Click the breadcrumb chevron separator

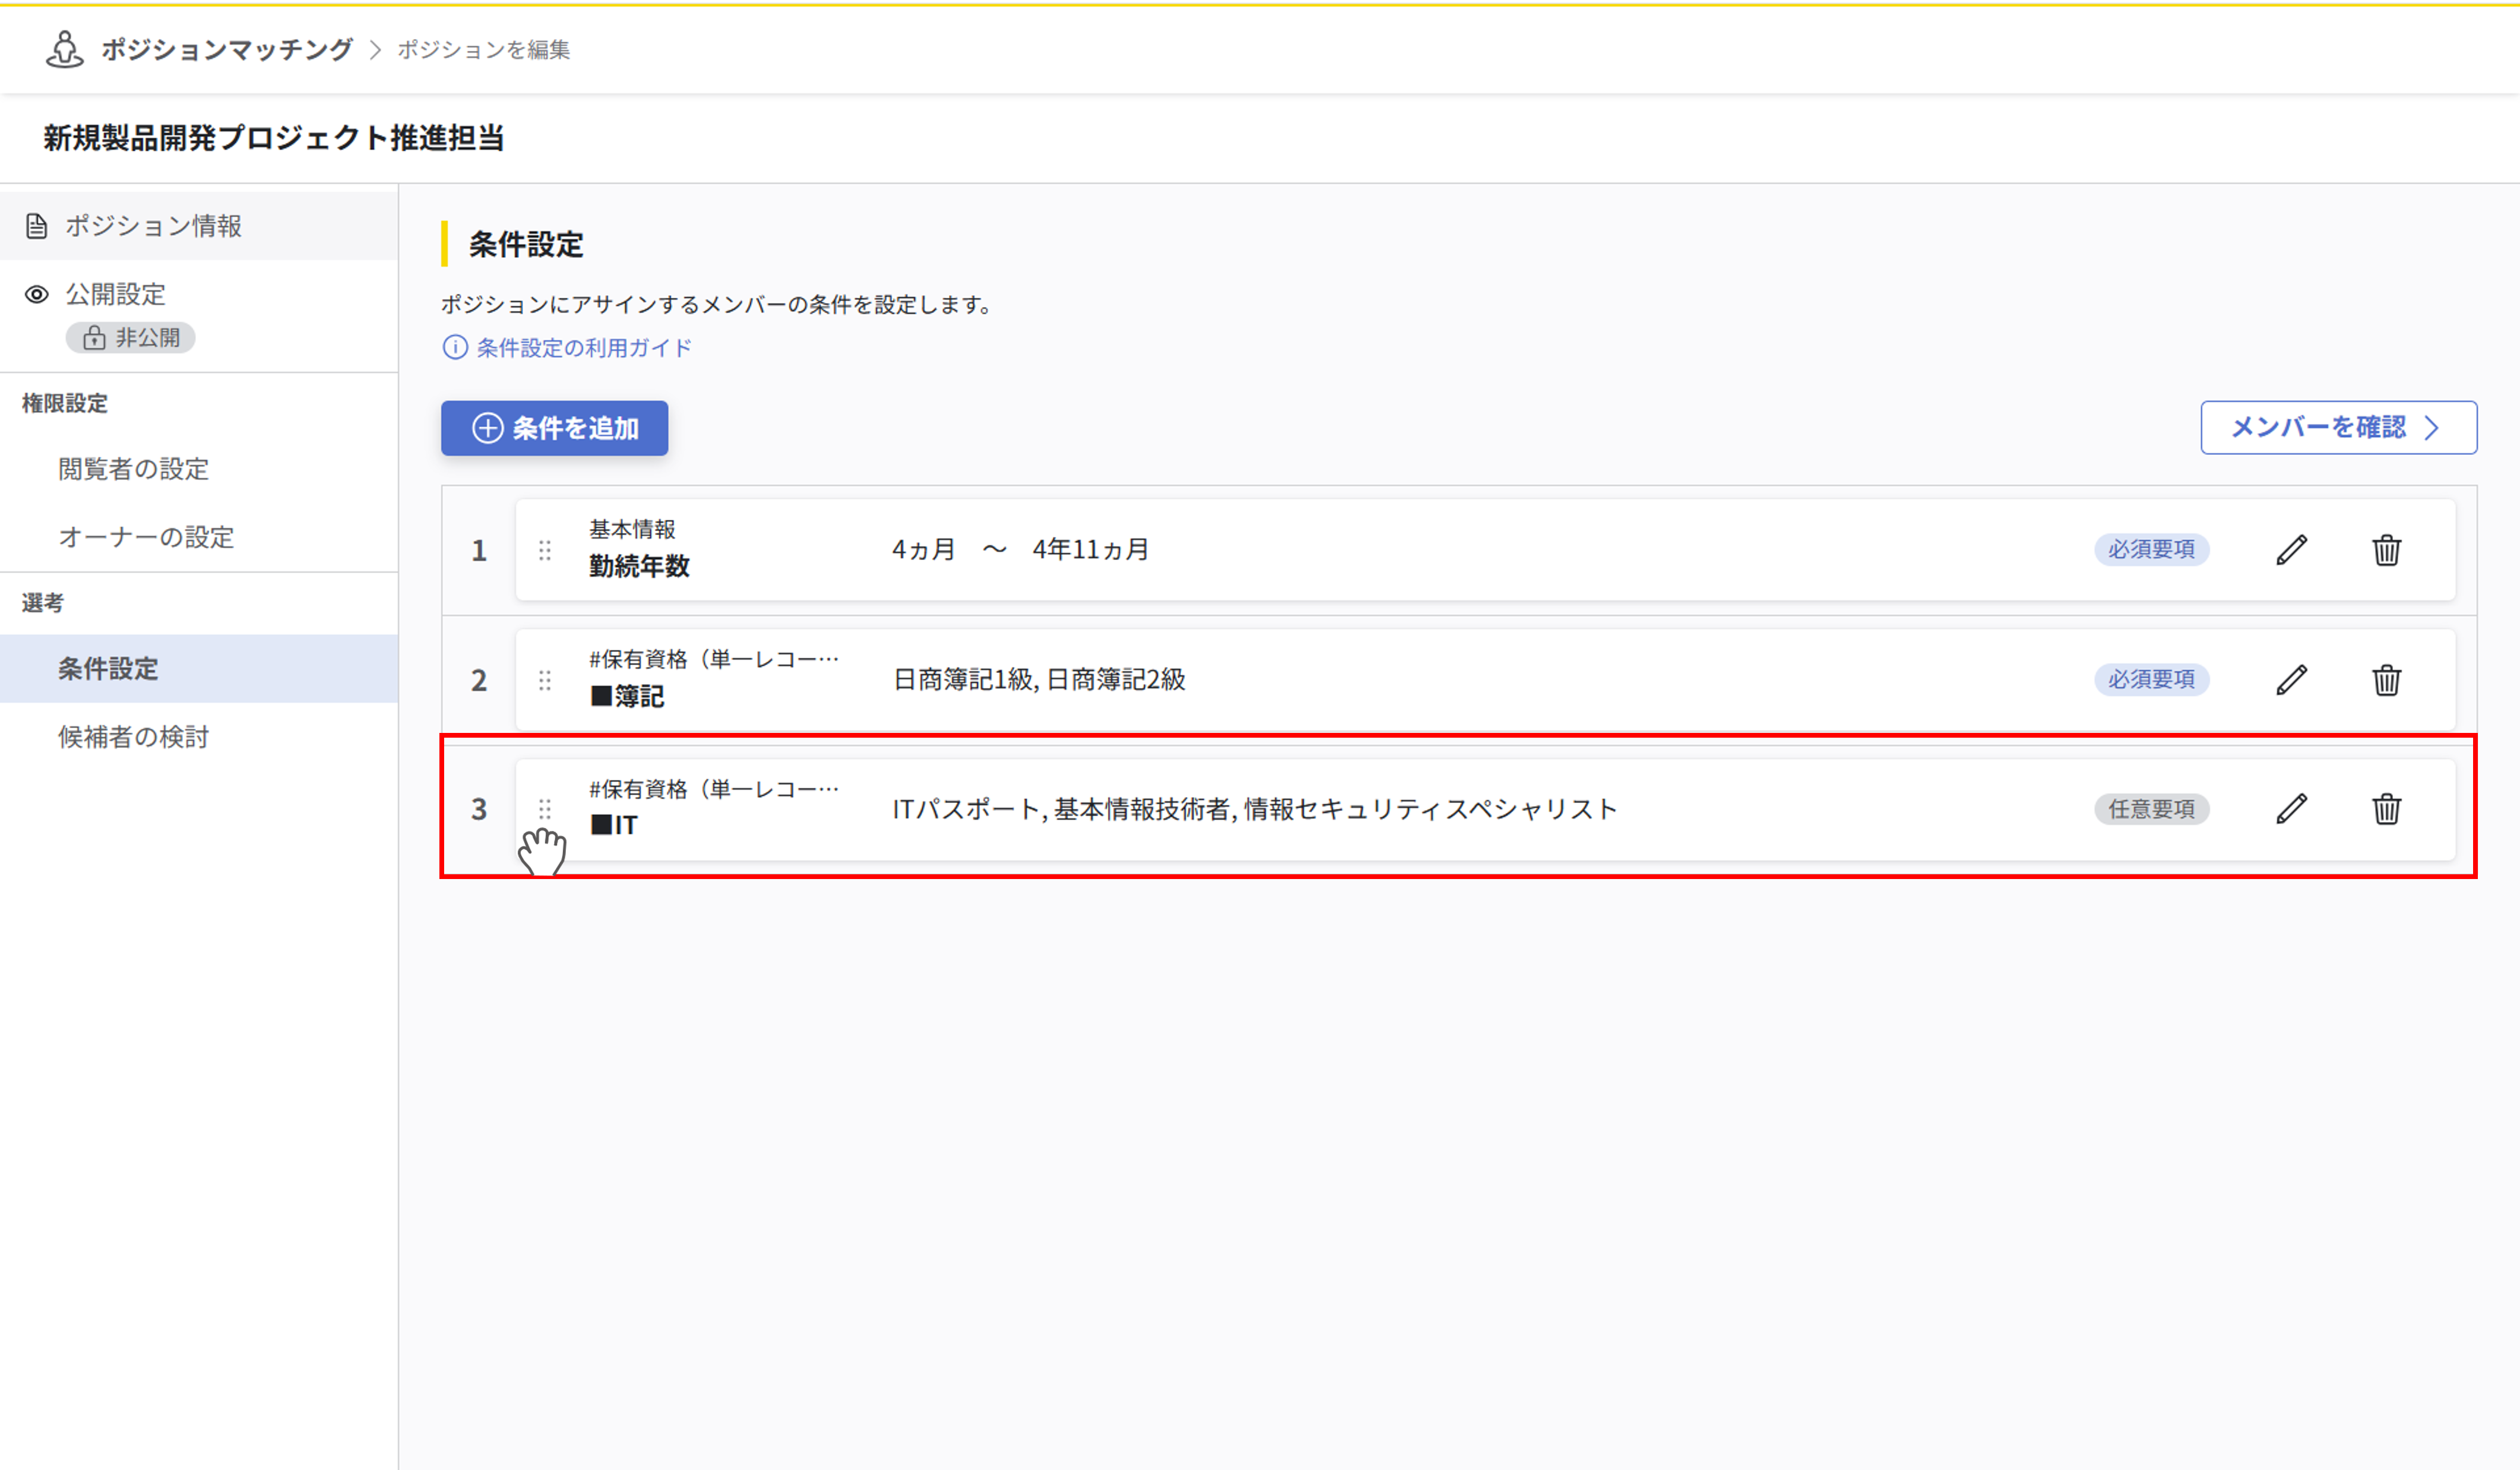click(375, 49)
